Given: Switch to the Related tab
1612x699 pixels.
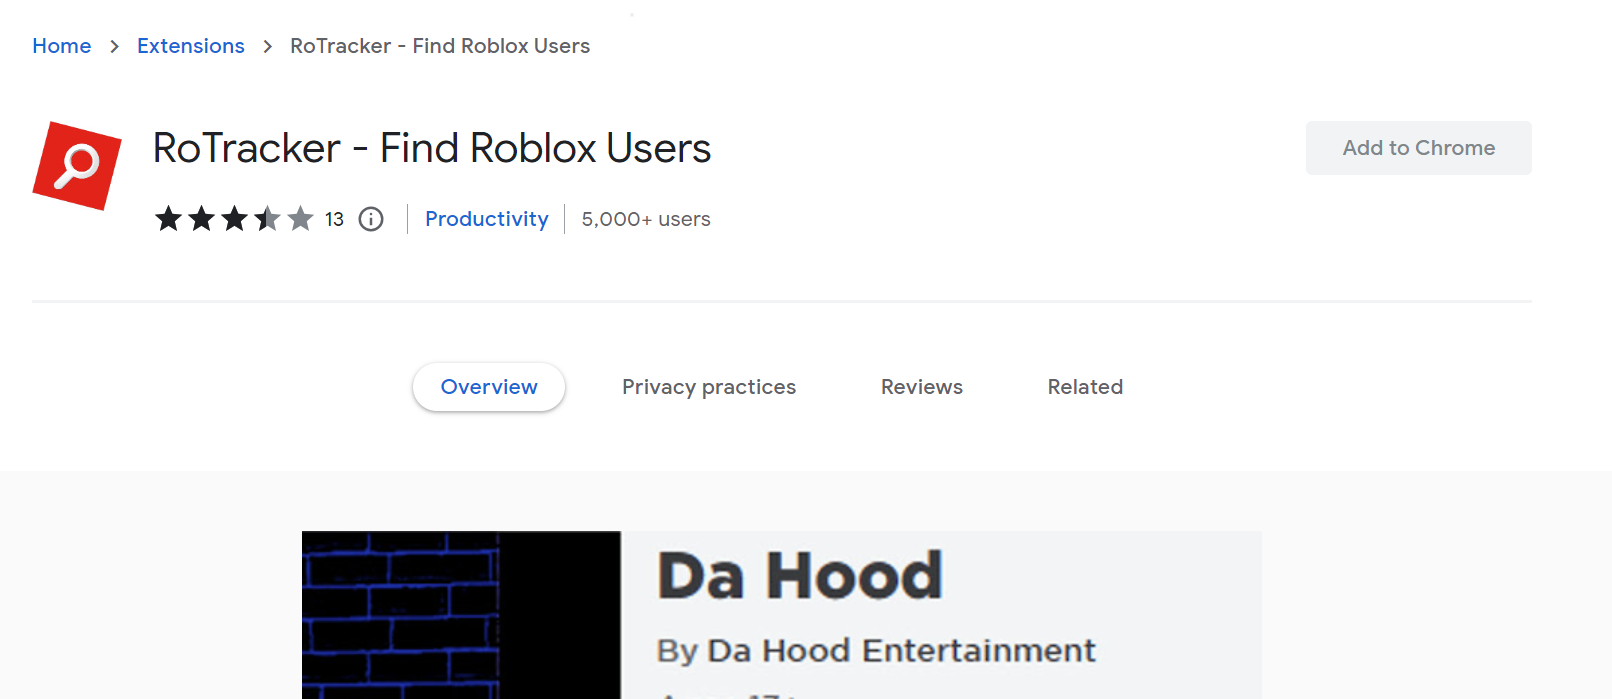Looking at the screenshot, I should [1085, 387].
